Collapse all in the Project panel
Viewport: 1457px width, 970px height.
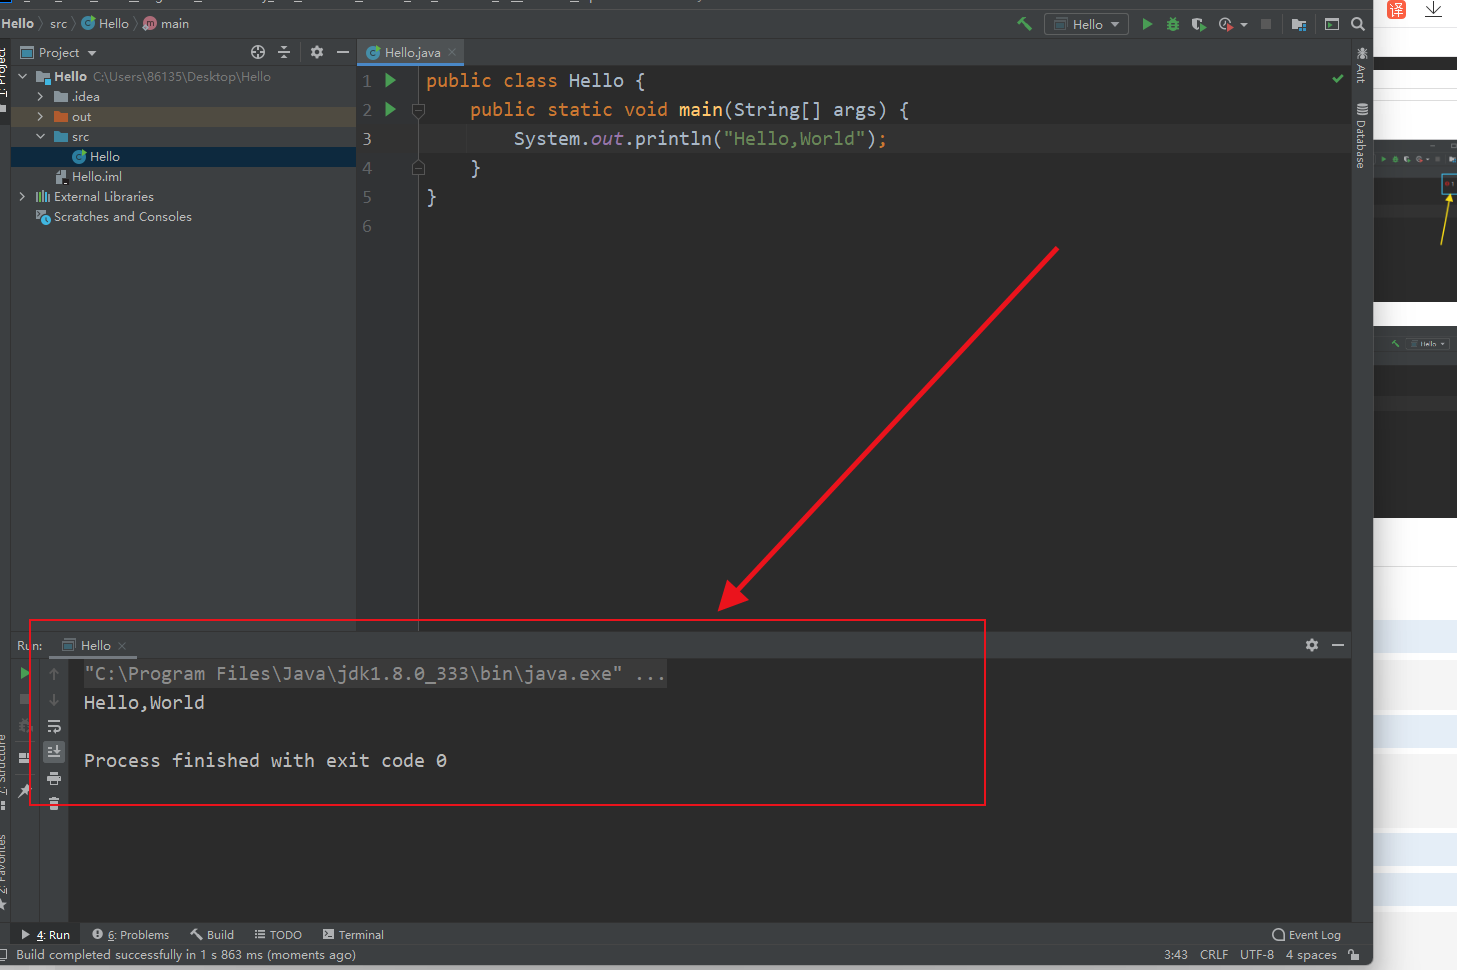pos(284,52)
